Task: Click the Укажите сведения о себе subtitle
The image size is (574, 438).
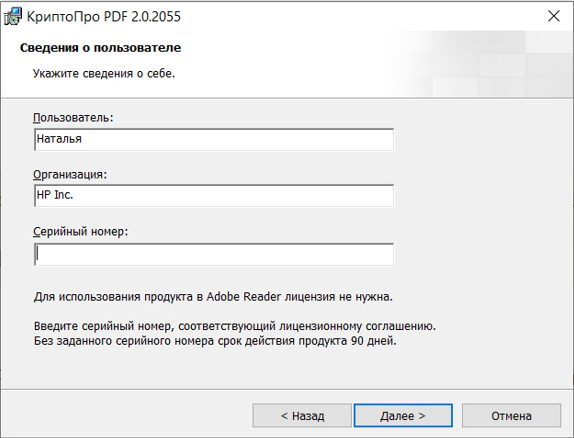Action: coord(104,74)
